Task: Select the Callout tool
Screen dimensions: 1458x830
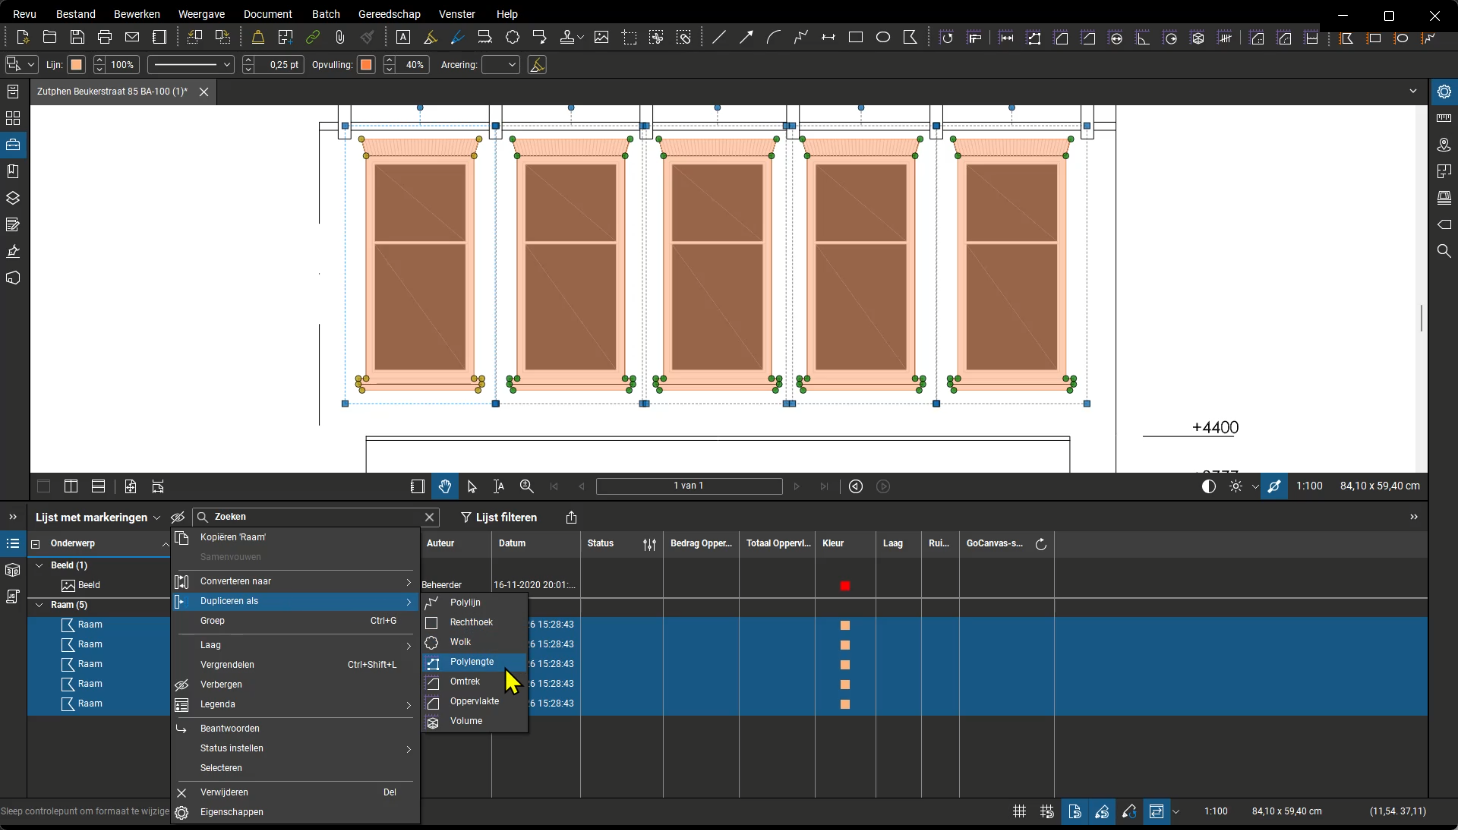Action: click(540, 37)
